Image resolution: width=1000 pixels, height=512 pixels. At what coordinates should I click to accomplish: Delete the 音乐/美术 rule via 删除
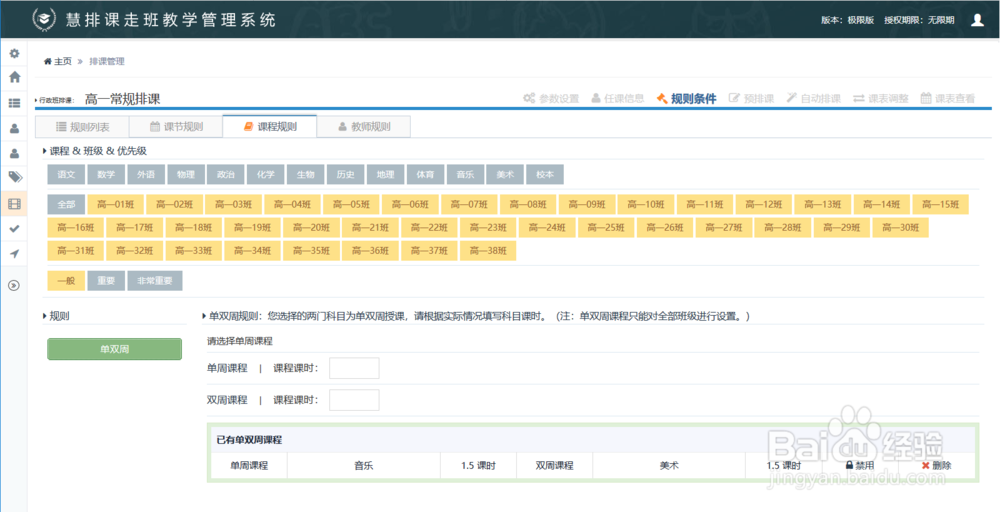936,465
